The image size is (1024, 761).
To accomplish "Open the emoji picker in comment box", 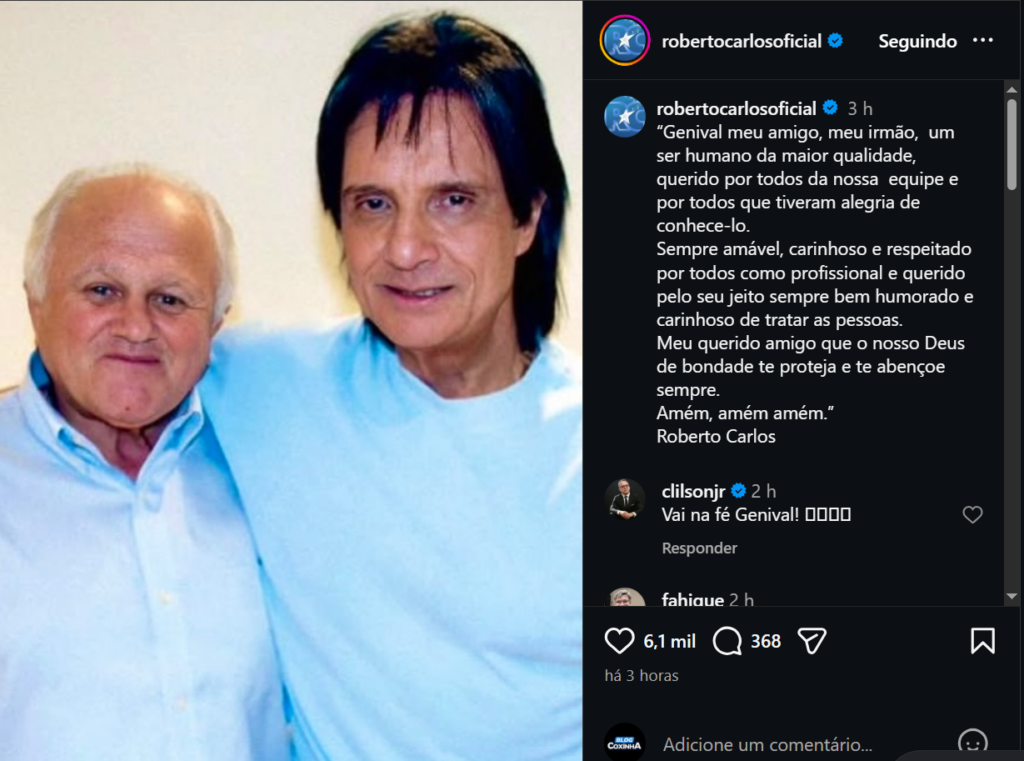I will point(972,743).
